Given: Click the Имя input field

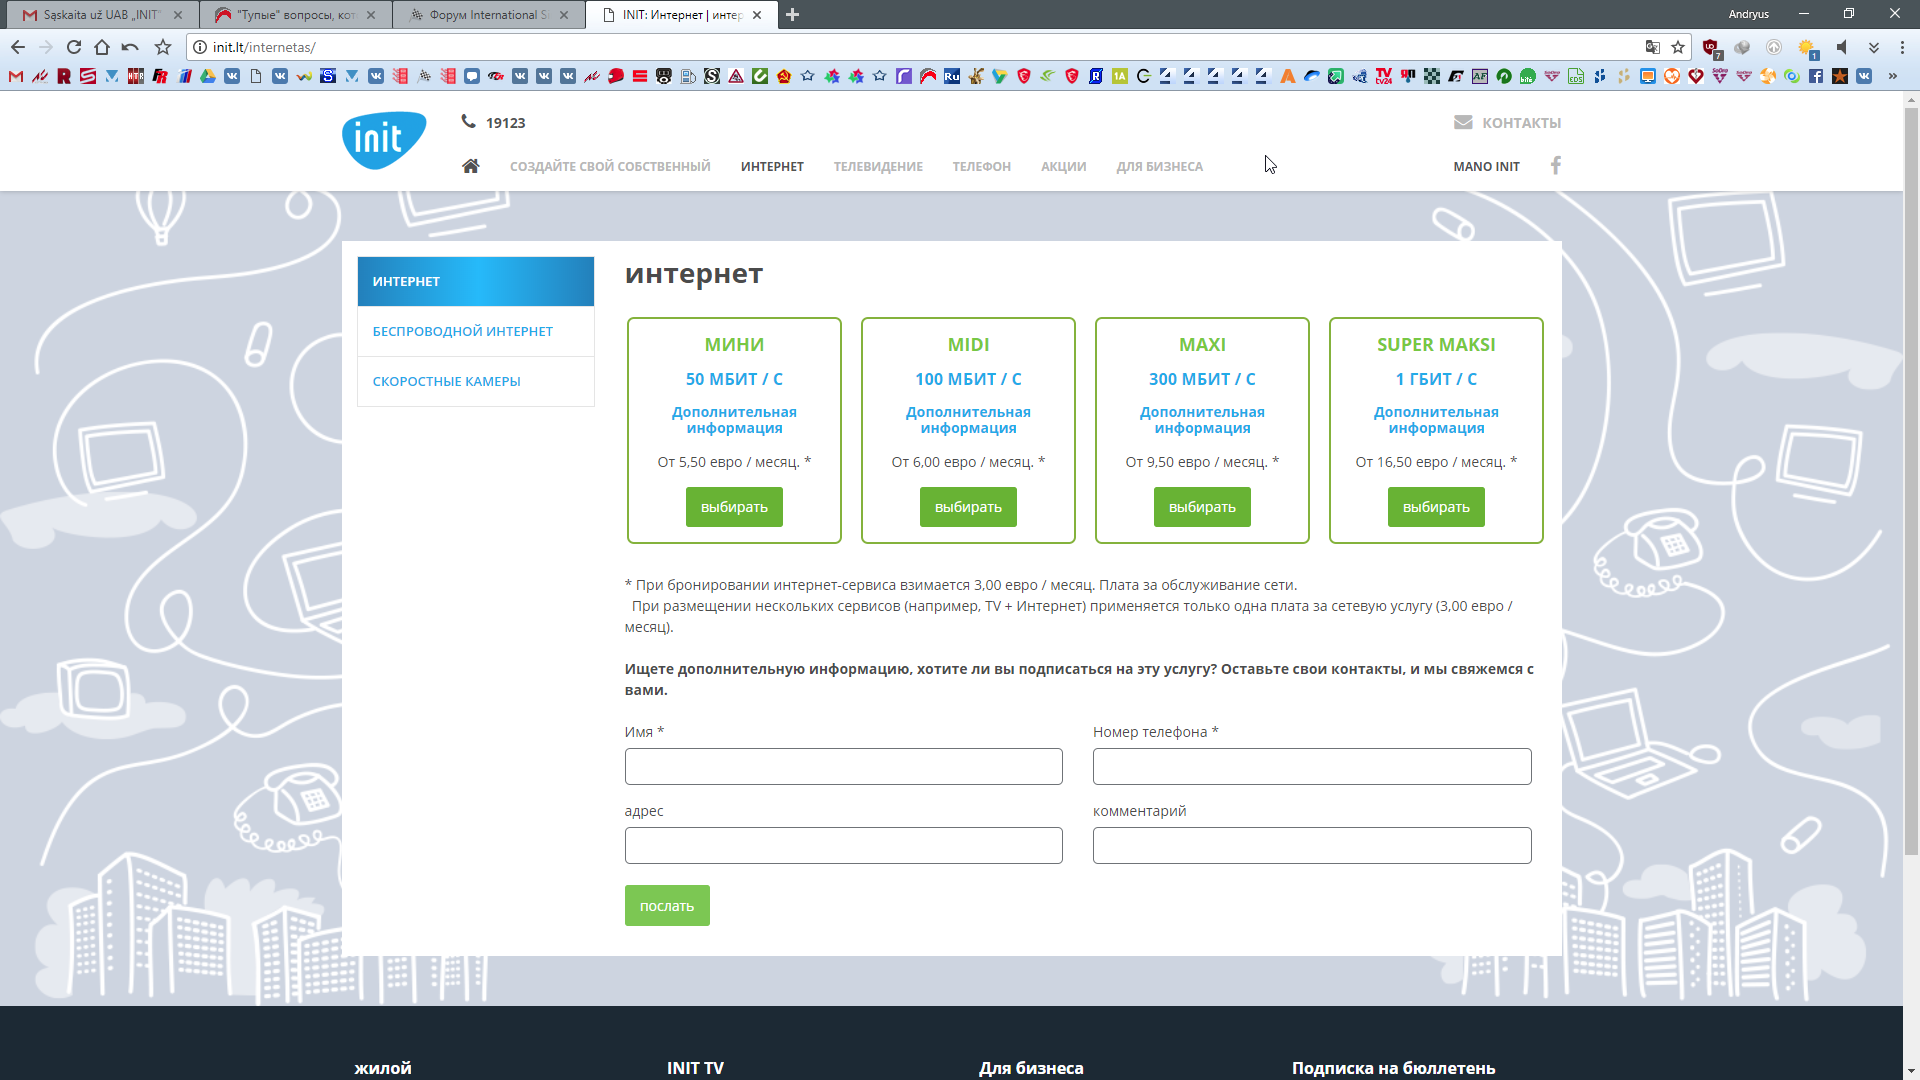Looking at the screenshot, I should [x=843, y=767].
